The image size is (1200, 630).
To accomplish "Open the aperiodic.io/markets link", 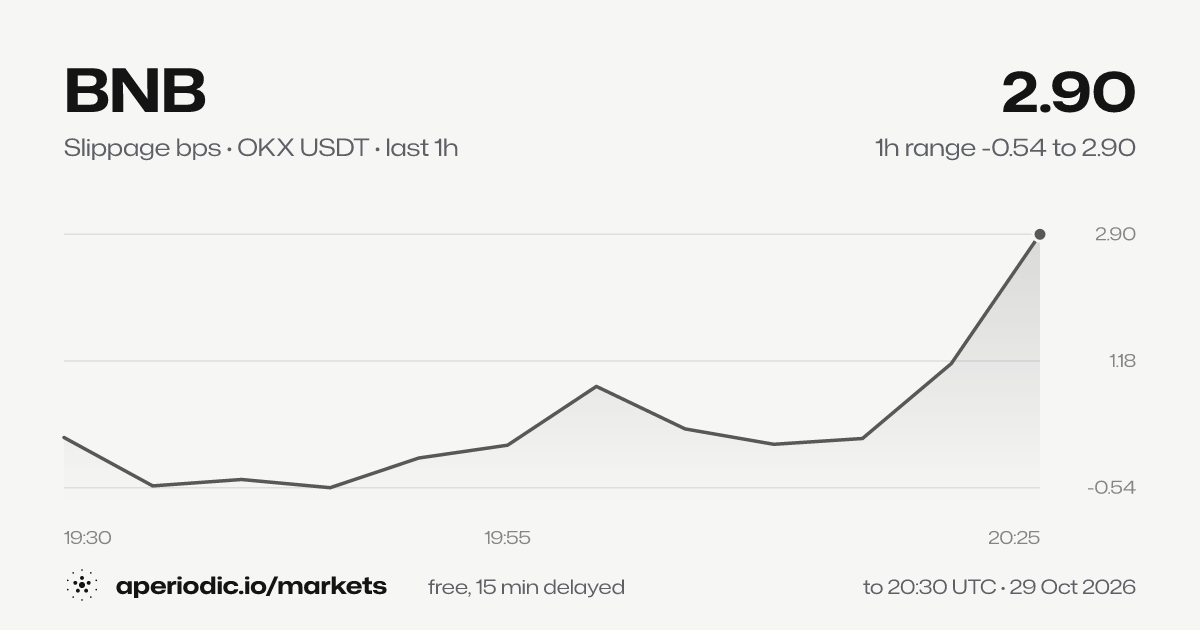I will click(x=251, y=586).
